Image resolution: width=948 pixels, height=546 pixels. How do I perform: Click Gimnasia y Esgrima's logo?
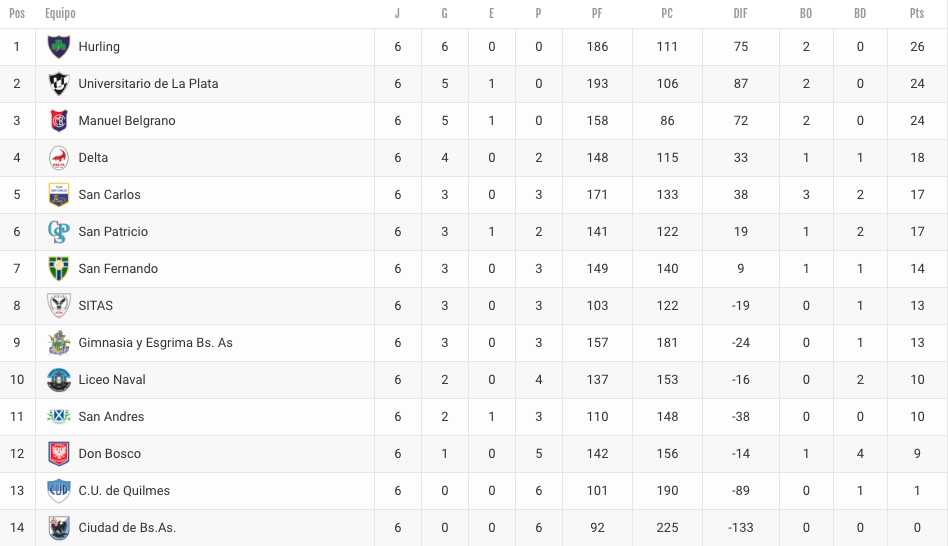coord(59,342)
